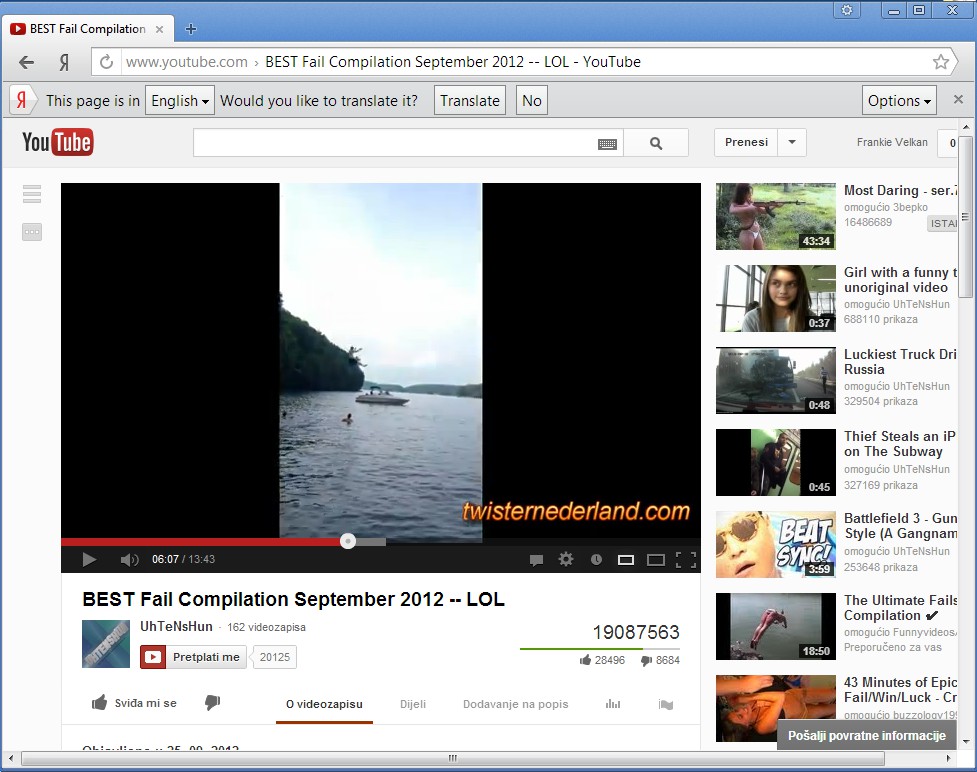Open omogućio 3bepko uploader link

pyautogui.click(x=885, y=207)
